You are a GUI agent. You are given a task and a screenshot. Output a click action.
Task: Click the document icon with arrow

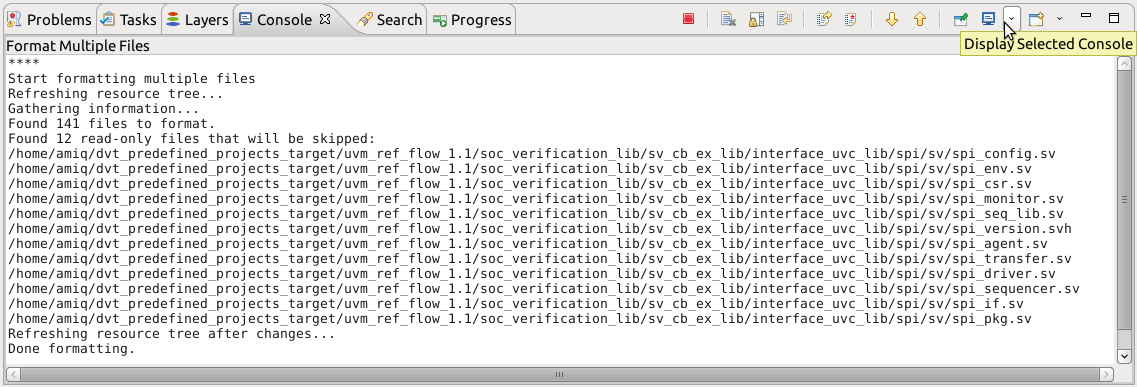823,20
